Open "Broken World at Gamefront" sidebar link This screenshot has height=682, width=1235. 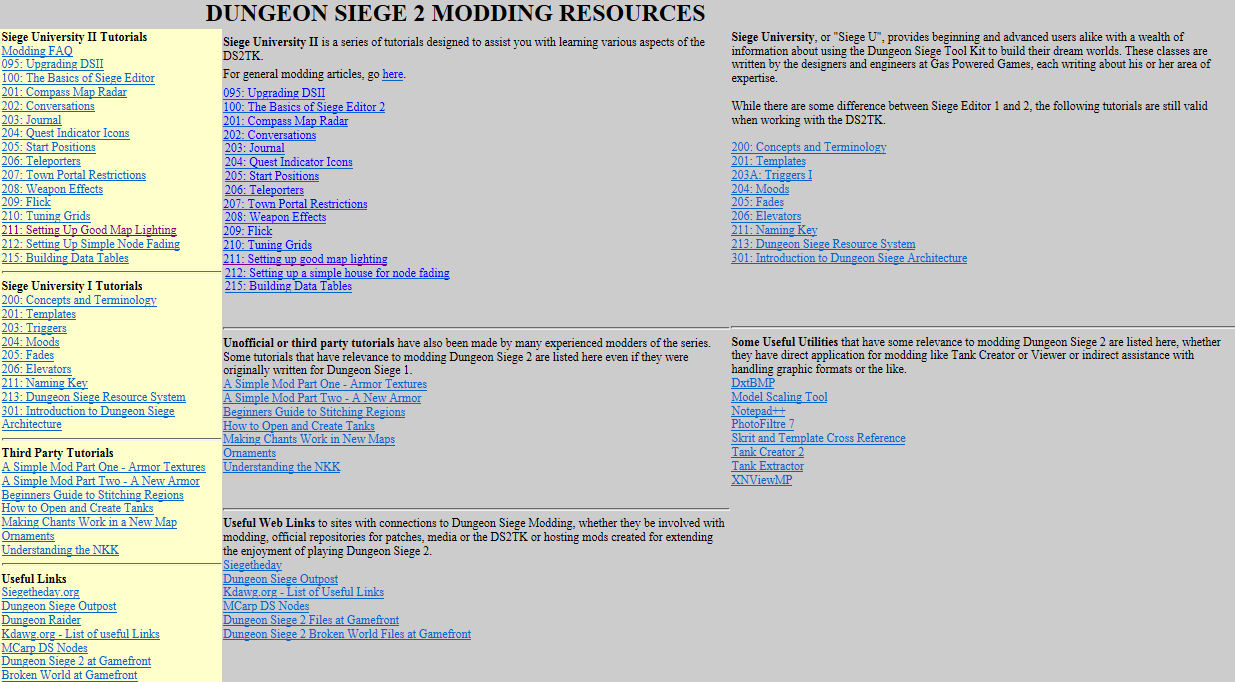pos(69,675)
